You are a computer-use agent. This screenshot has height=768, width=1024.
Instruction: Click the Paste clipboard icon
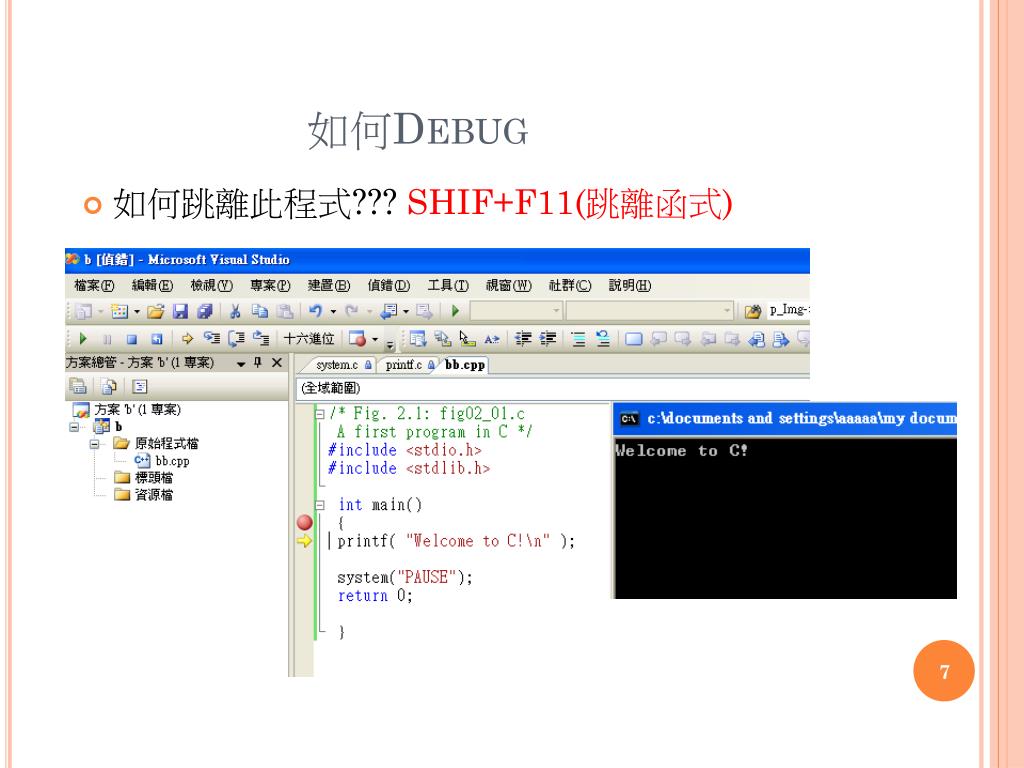[284, 312]
